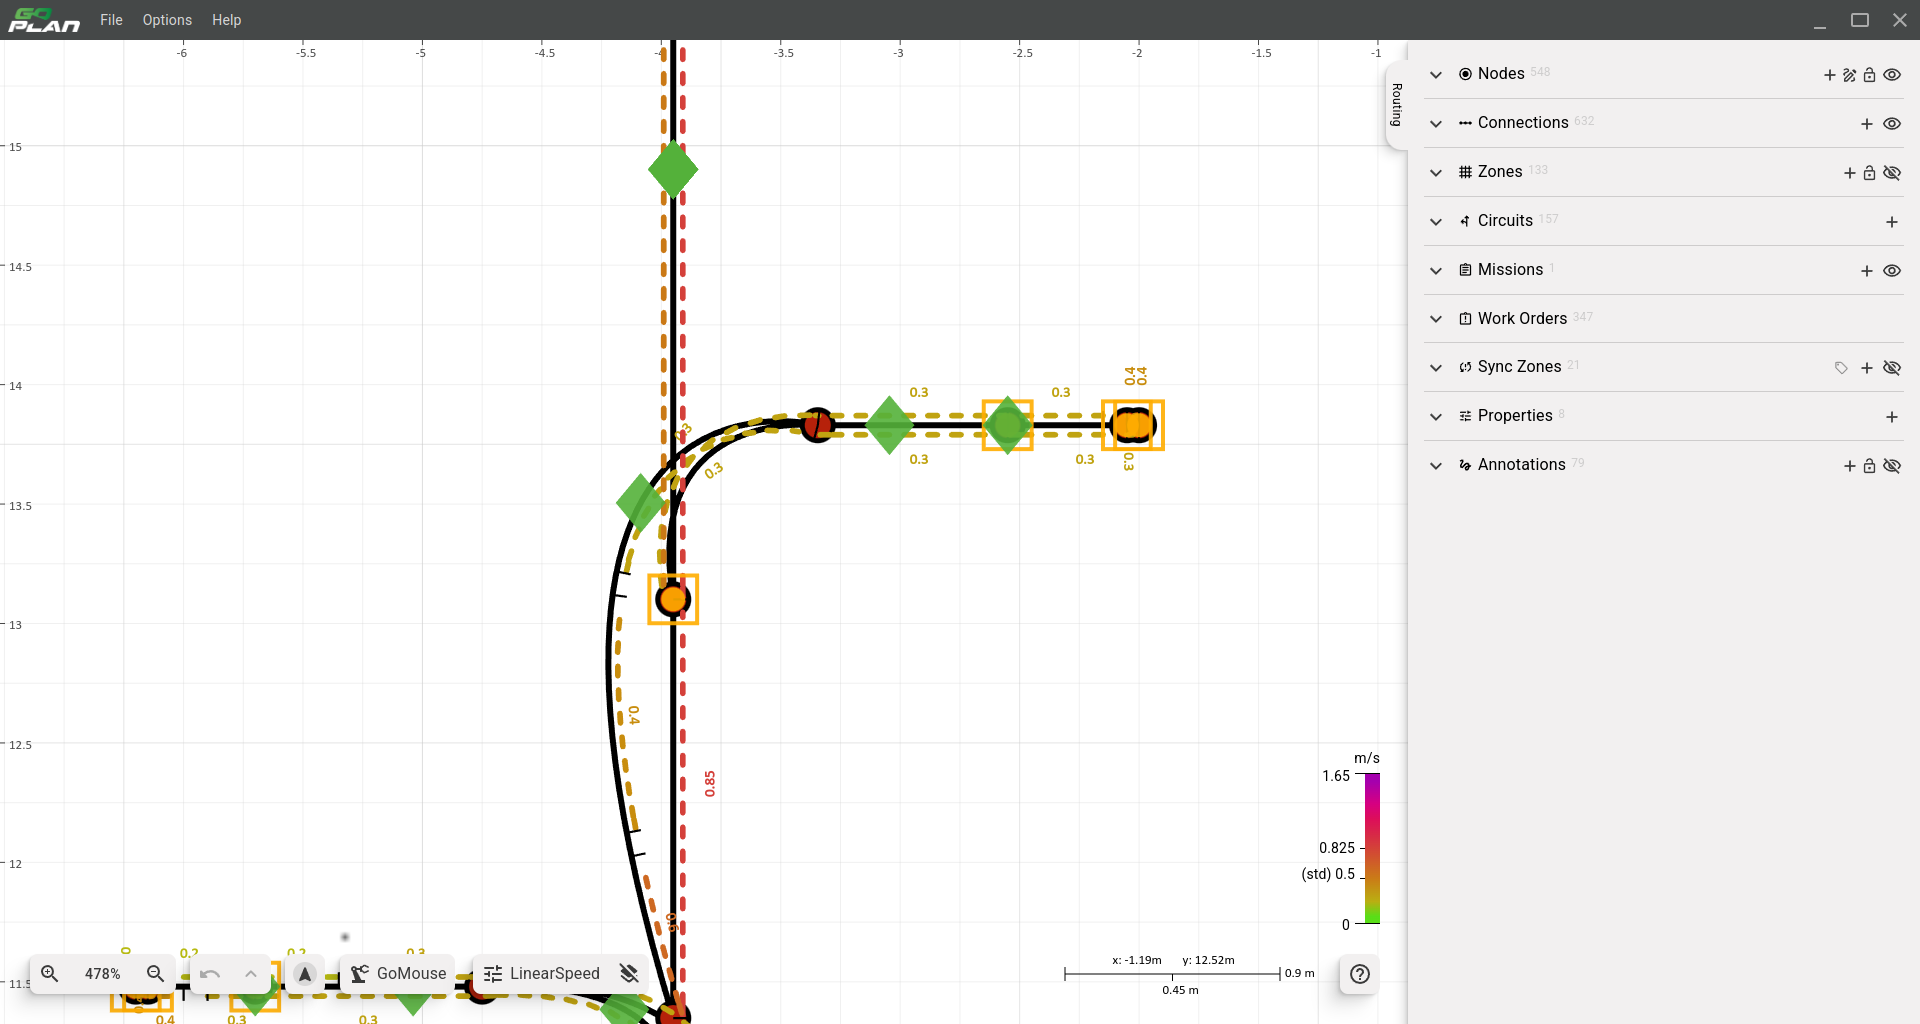Open the help question mark icon
The height and width of the screenshot is (1024, 1920).
tap(1359, 974)
